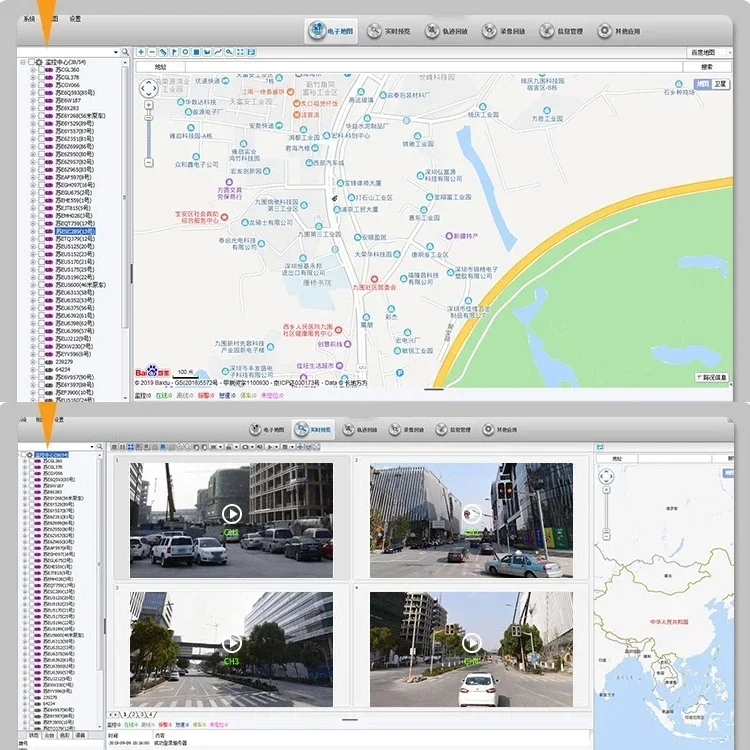Open the 百度地图 map type dropdown

tap(708, 52)
